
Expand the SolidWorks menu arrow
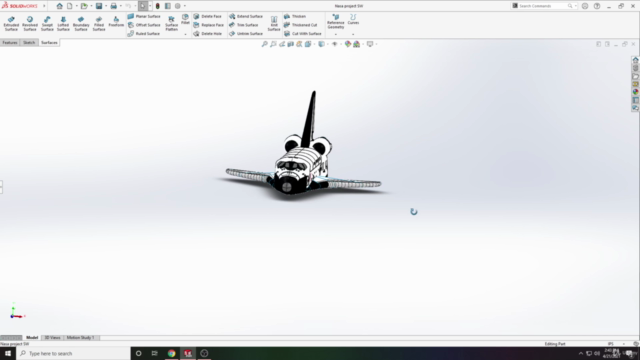tap(44, 6)
